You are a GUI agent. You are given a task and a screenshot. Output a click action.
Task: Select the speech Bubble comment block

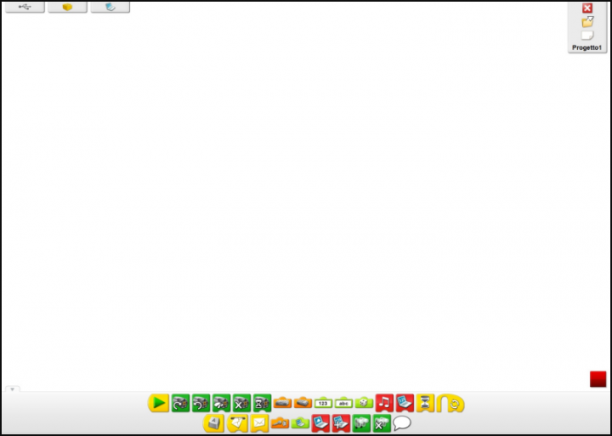coord(402,423)
